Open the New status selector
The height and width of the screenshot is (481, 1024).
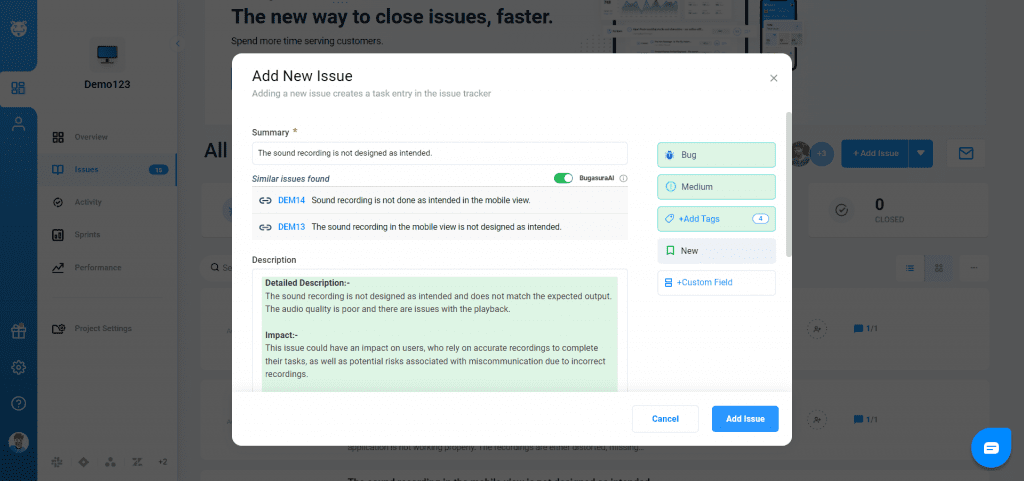(x=716, y=251)
